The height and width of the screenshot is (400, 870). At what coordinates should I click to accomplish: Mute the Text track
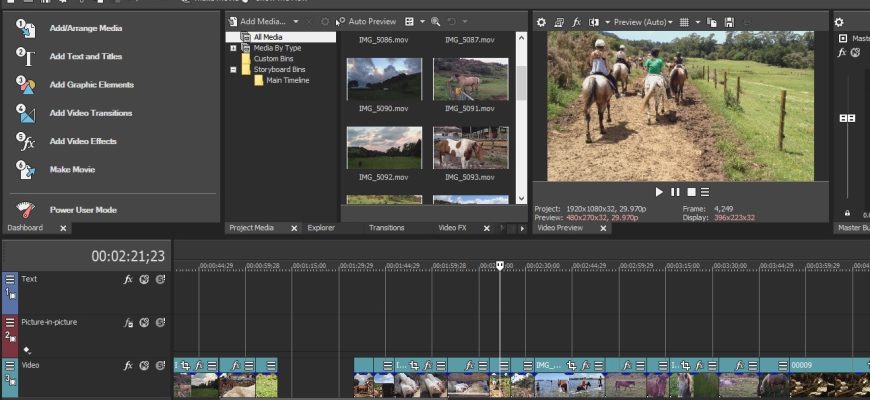[x=144, y=280]
